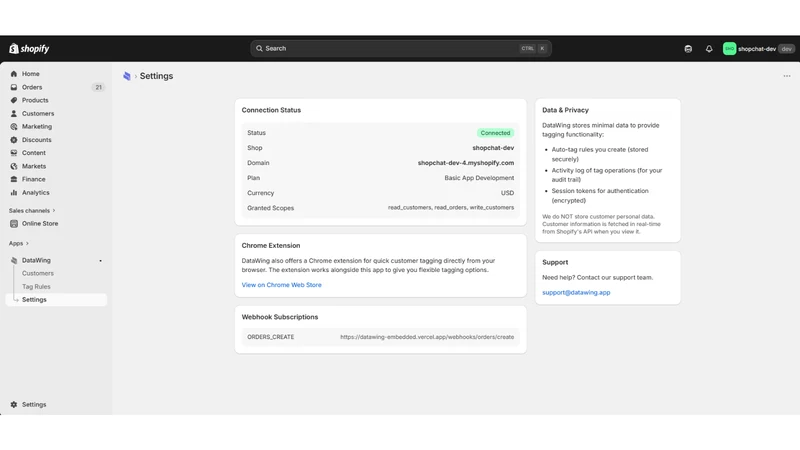Click the DataWing app icon in sidebar

[x=14, y=260]
